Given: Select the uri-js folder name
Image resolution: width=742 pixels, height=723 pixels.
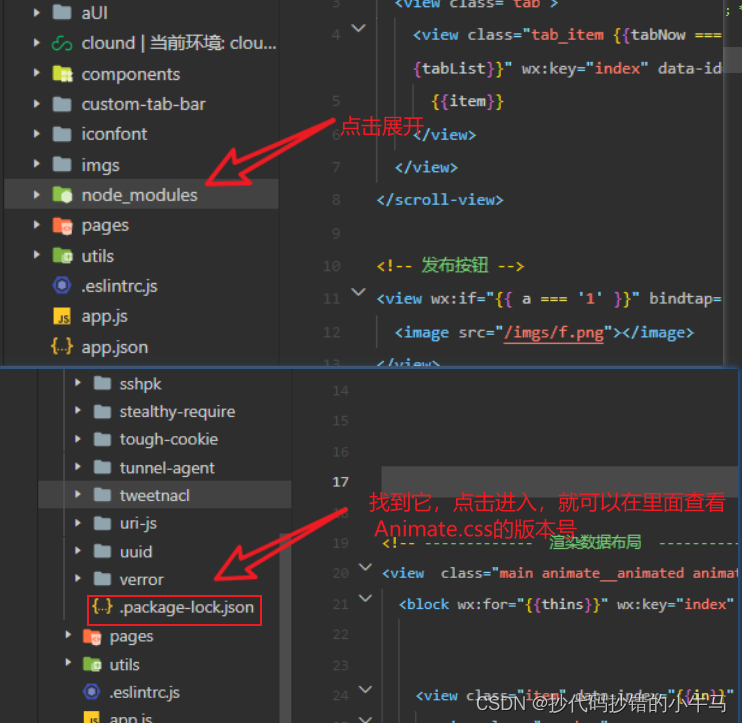Looking at the screenshot, I should pyautogui.click(x=138, y=524).
